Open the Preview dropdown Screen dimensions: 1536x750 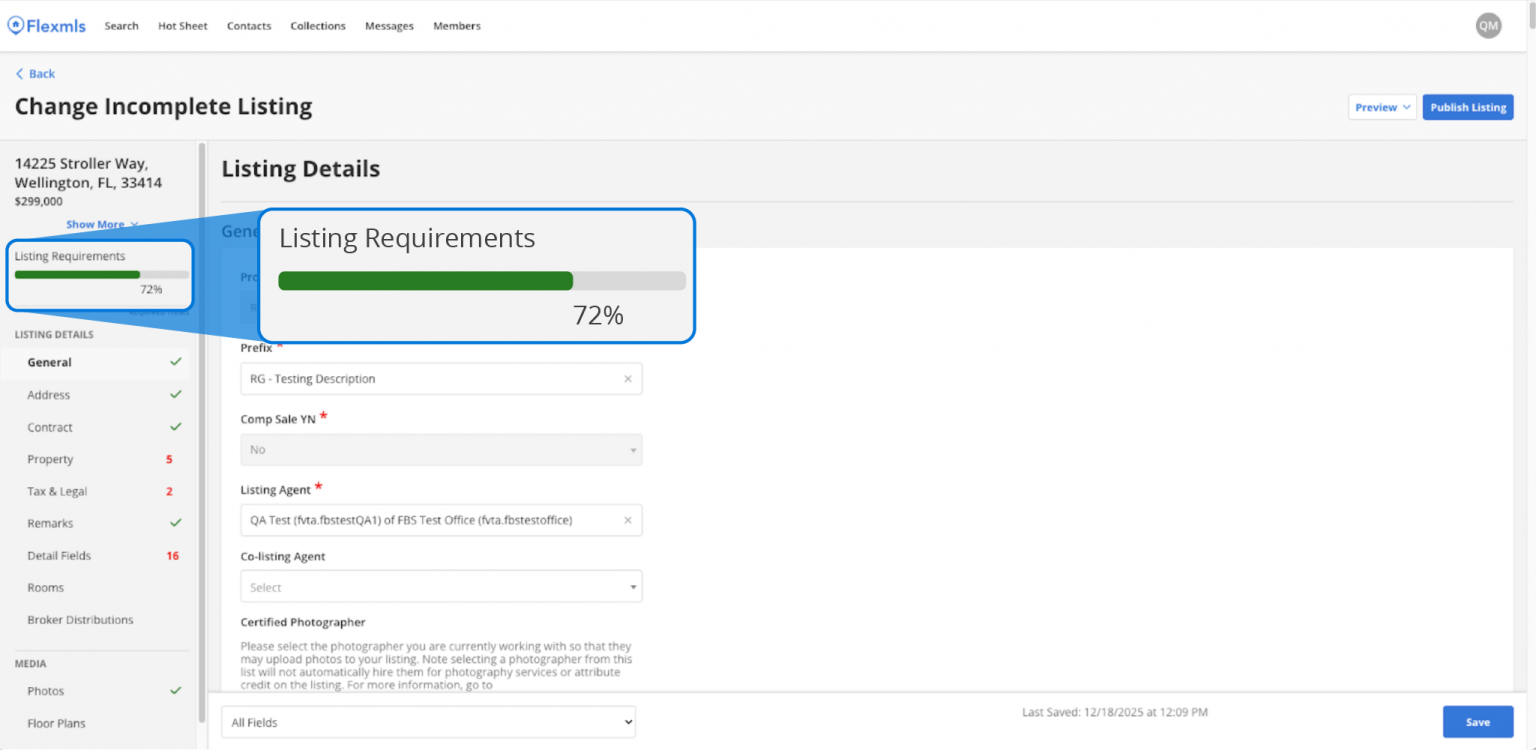1382,107
